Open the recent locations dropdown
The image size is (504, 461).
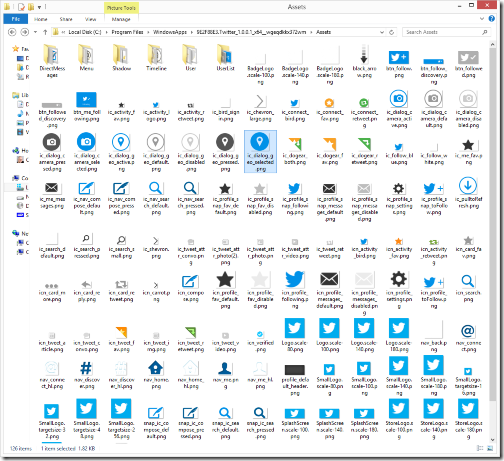coord(35,32)
